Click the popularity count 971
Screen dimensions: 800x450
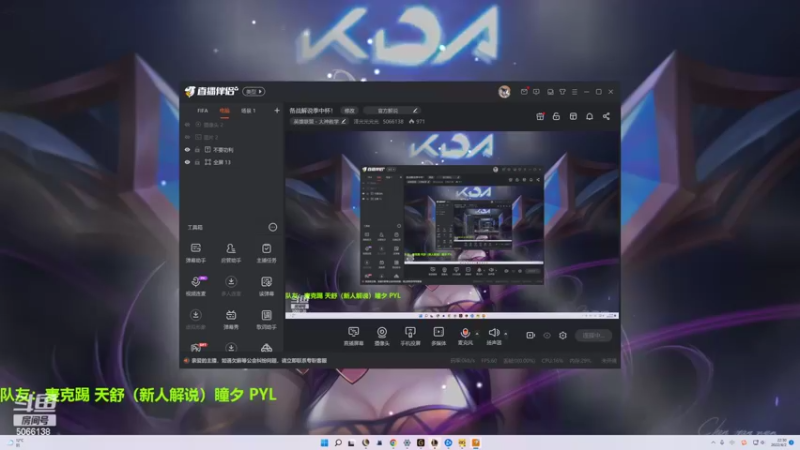[x=417, y=122]
